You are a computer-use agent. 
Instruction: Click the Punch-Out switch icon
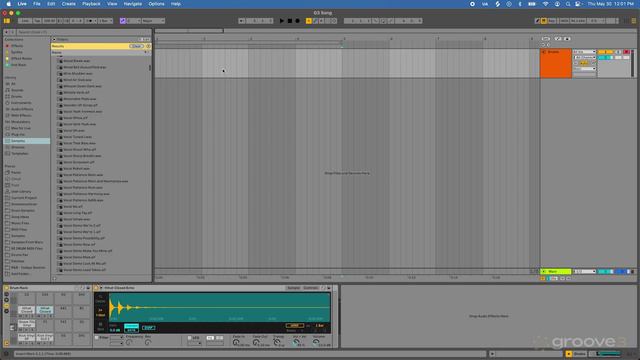pos(391,21)
